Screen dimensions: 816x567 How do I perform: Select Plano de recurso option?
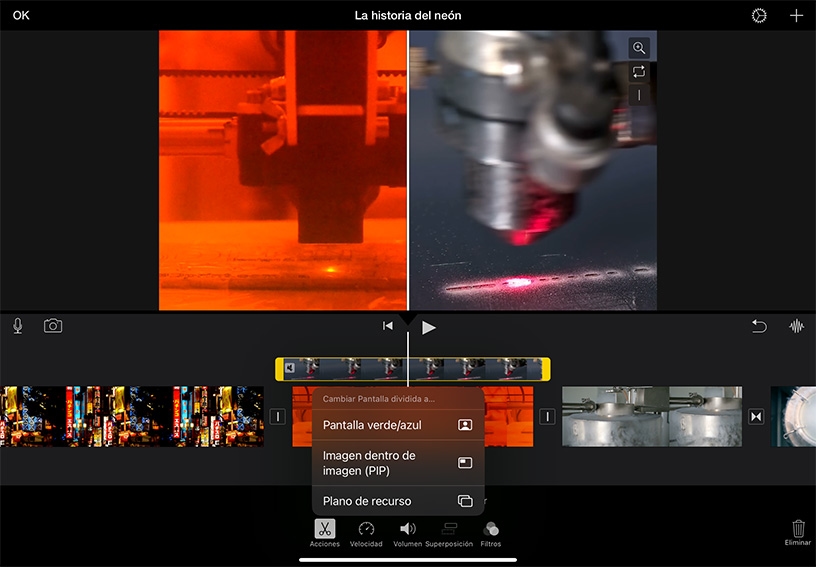click(x=398, y=501)
